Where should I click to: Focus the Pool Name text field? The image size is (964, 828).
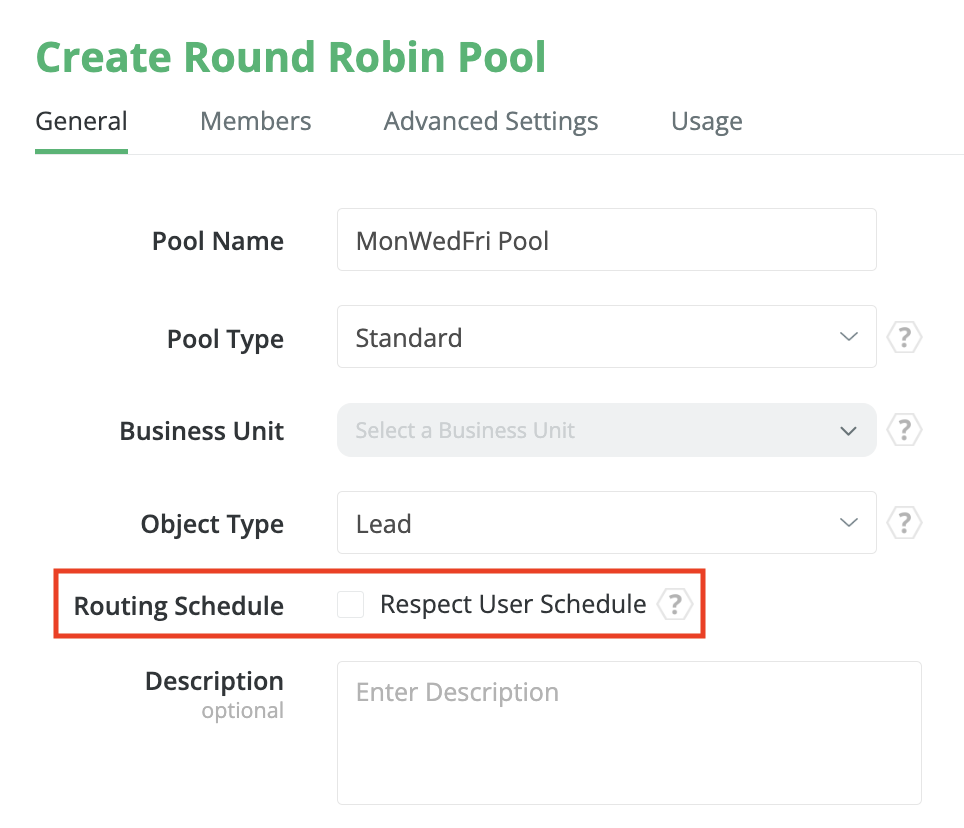click(x=606, y=240)
